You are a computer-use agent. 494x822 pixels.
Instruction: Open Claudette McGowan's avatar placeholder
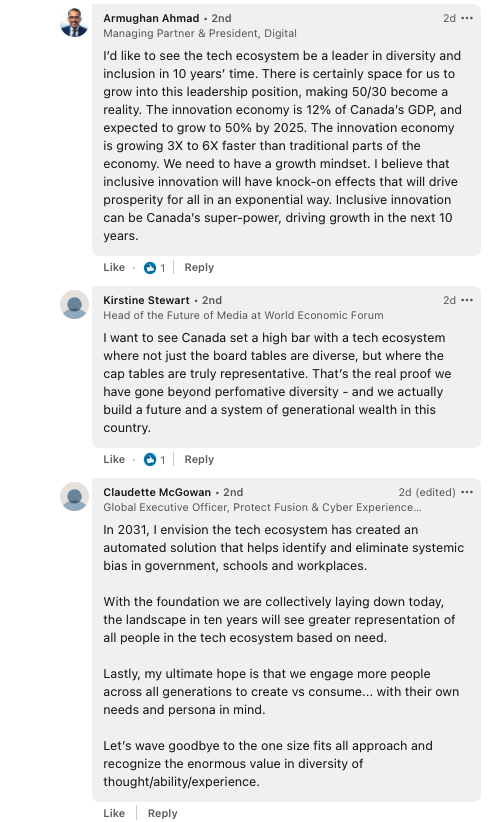pyautogui.click(x=74, y=496)
